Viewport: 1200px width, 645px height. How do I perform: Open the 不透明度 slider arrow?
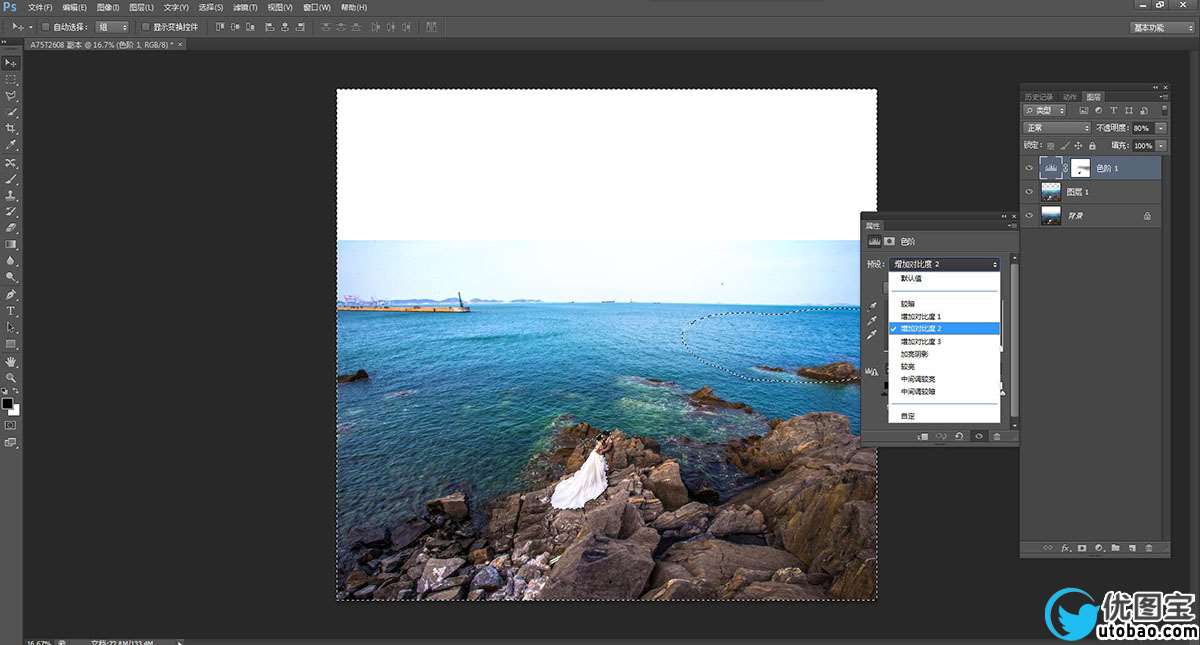coord(1161,128)
